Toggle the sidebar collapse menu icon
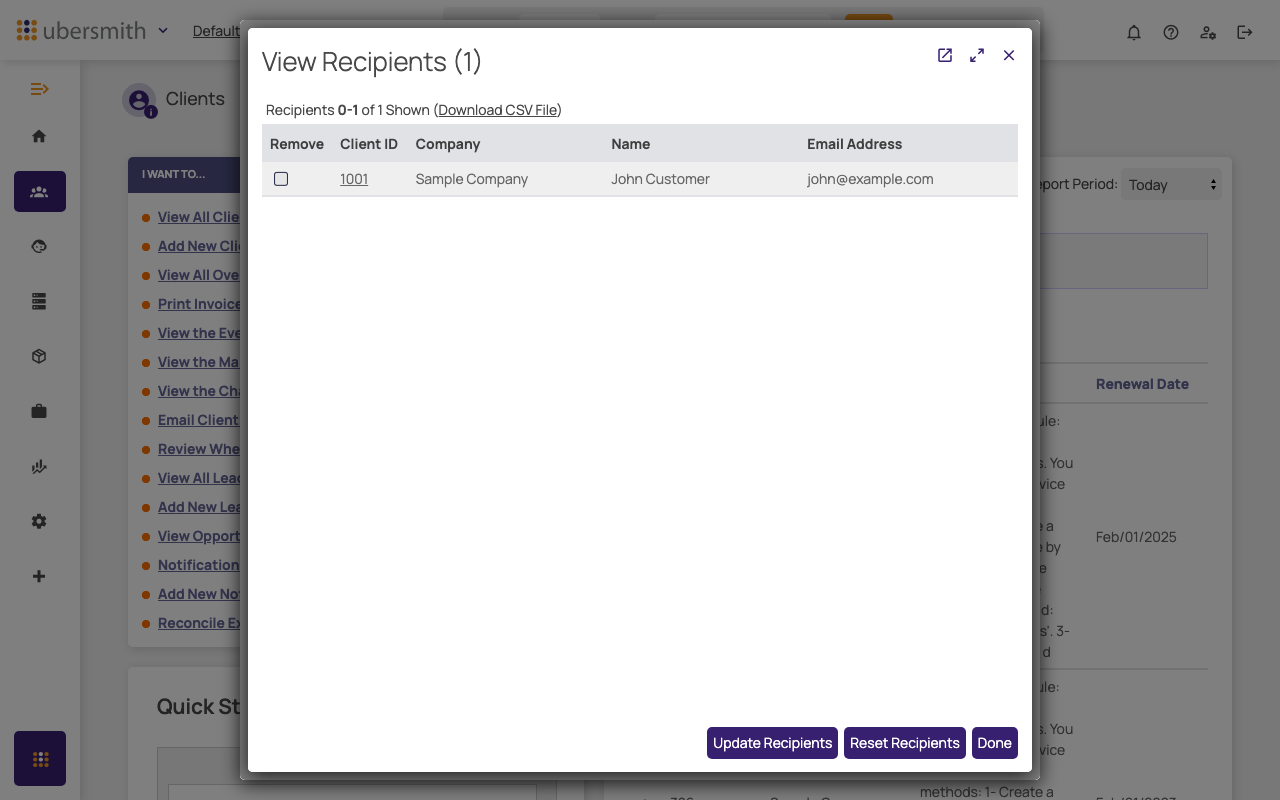1280x800 pixels. tap(39, 89)
